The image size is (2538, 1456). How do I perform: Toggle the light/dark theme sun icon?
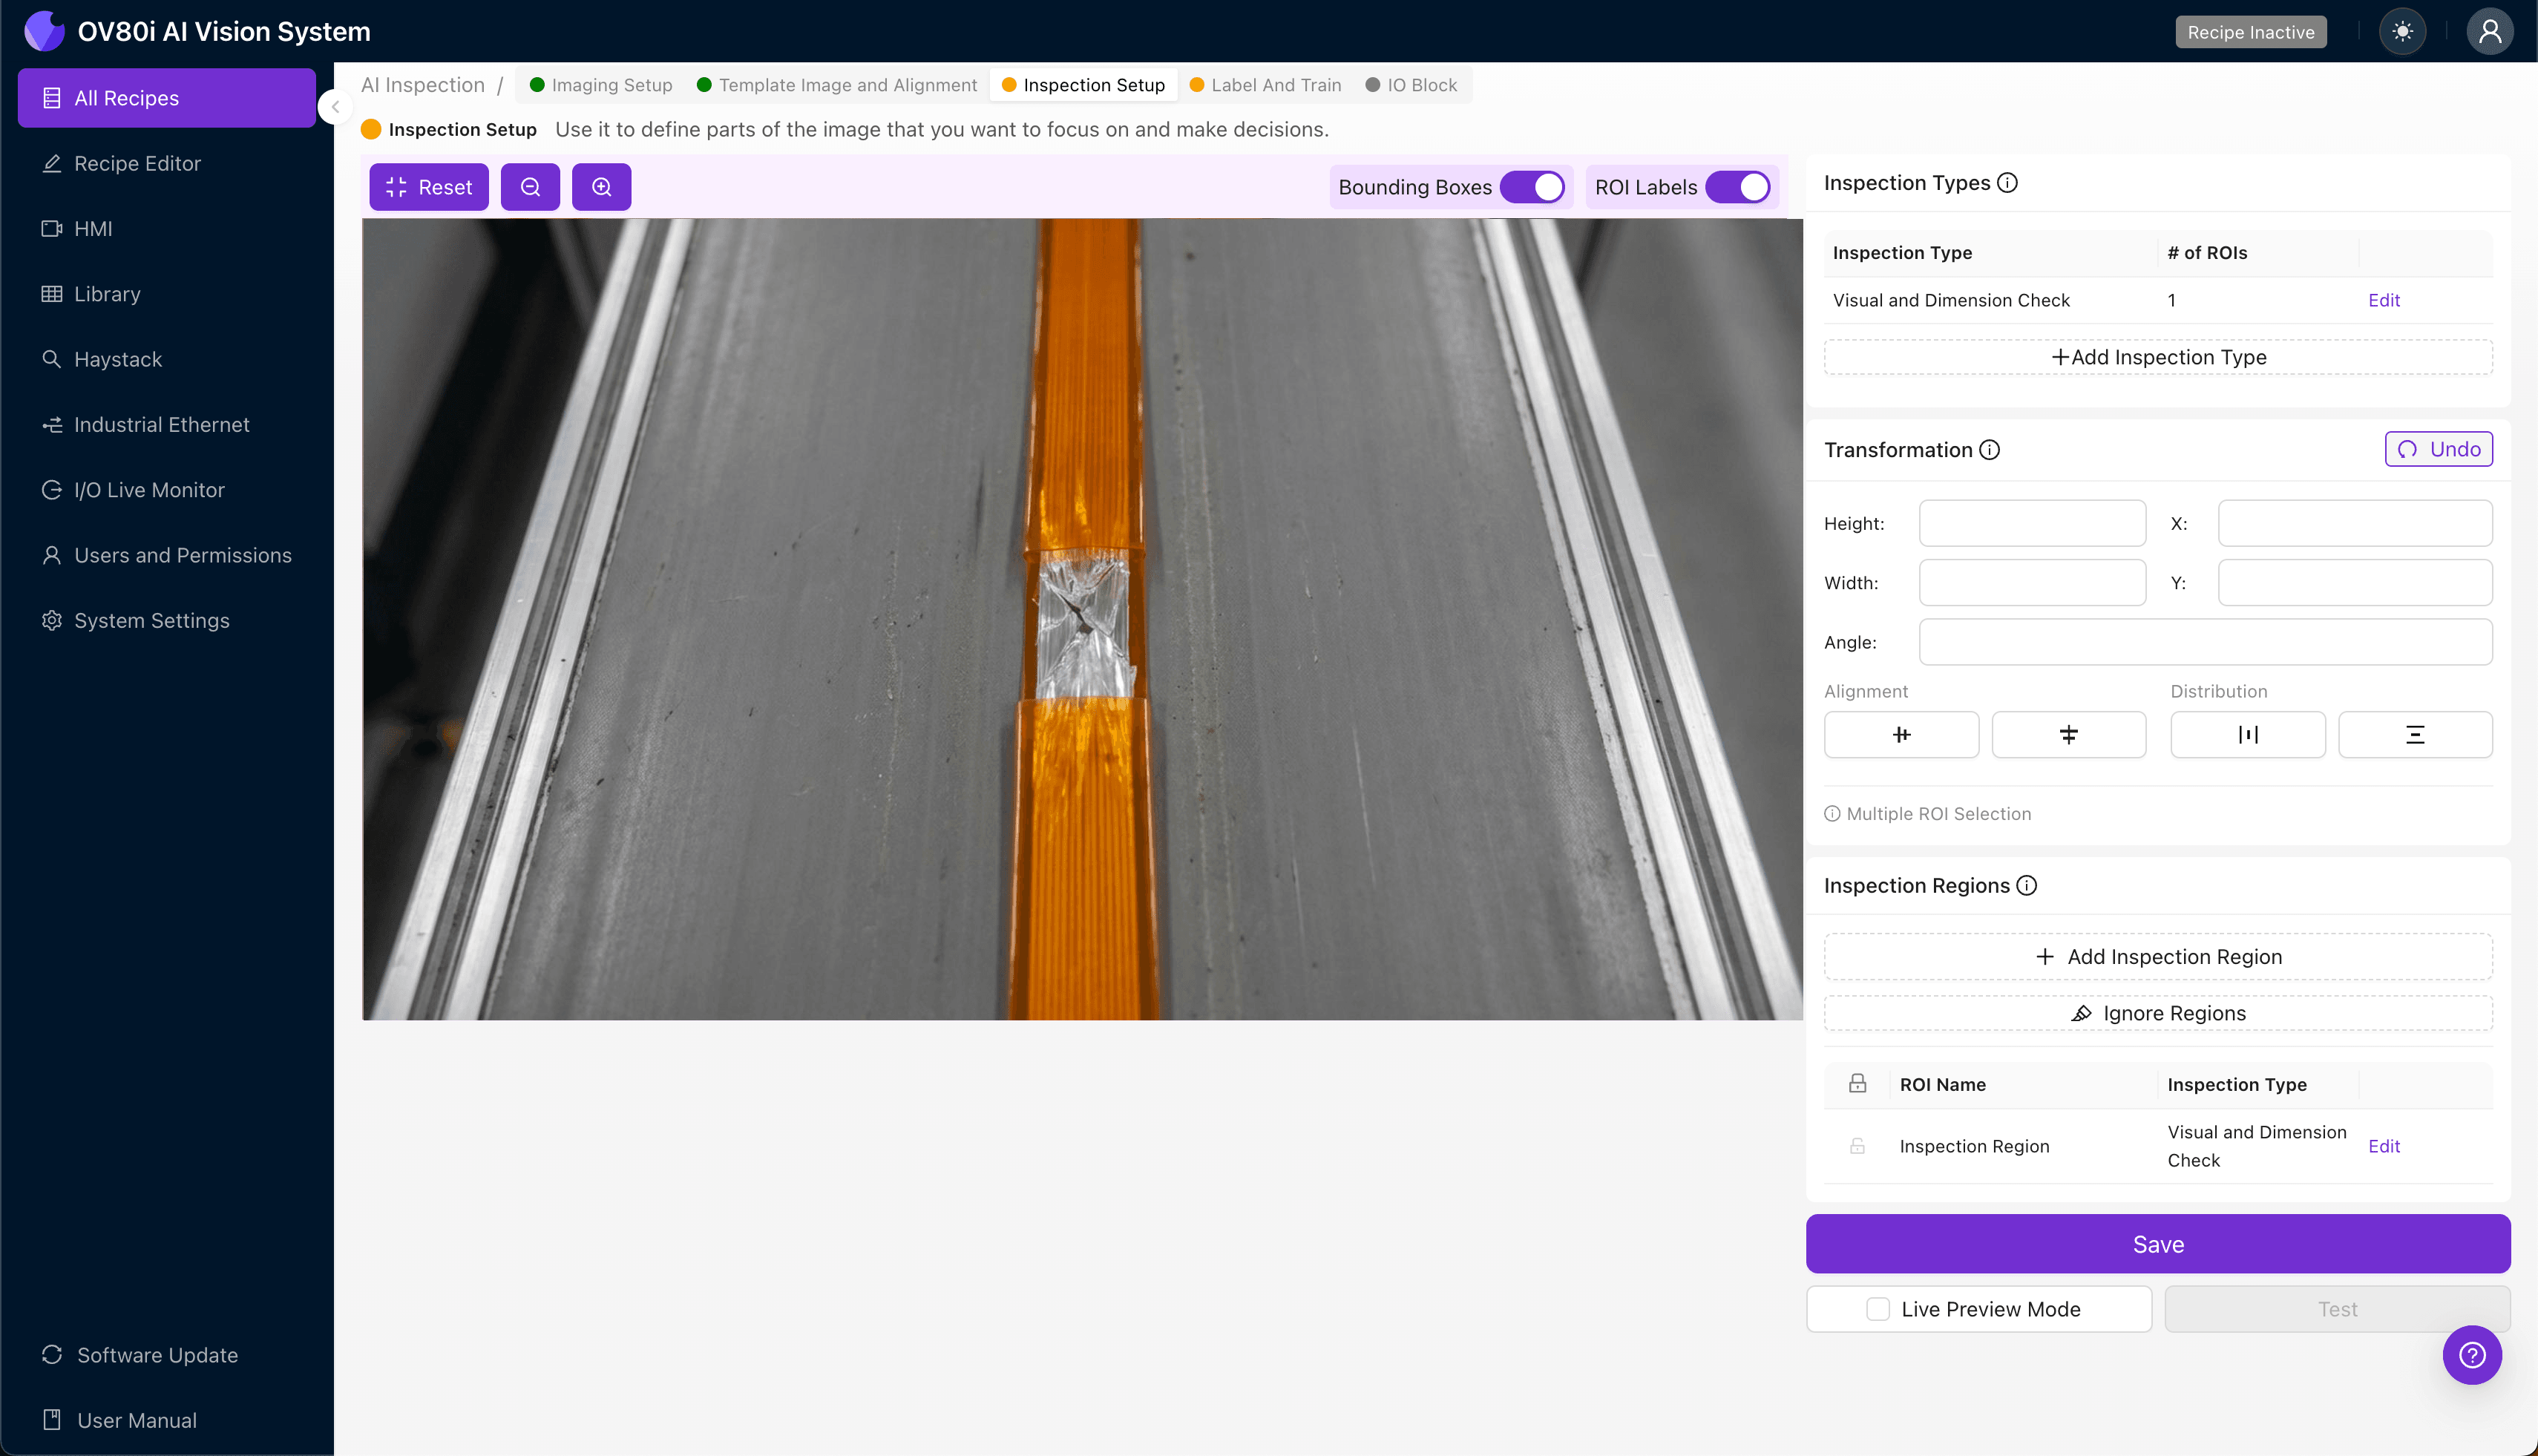coord(2402,32)
